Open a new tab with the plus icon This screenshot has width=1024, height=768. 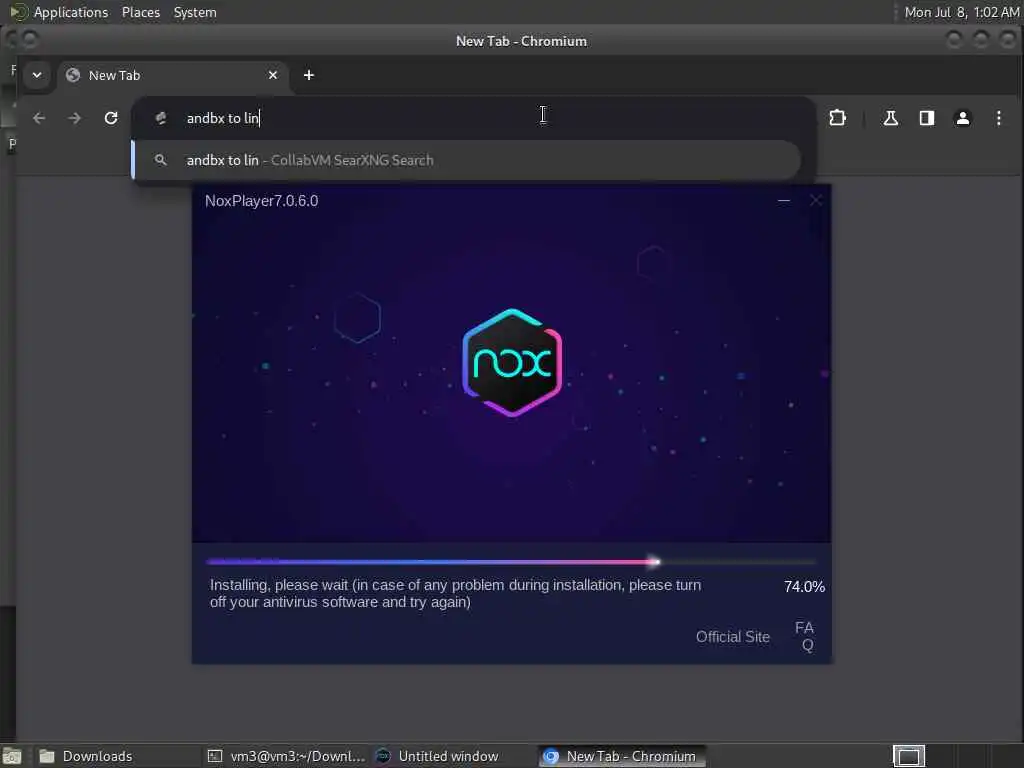(309, 75)
